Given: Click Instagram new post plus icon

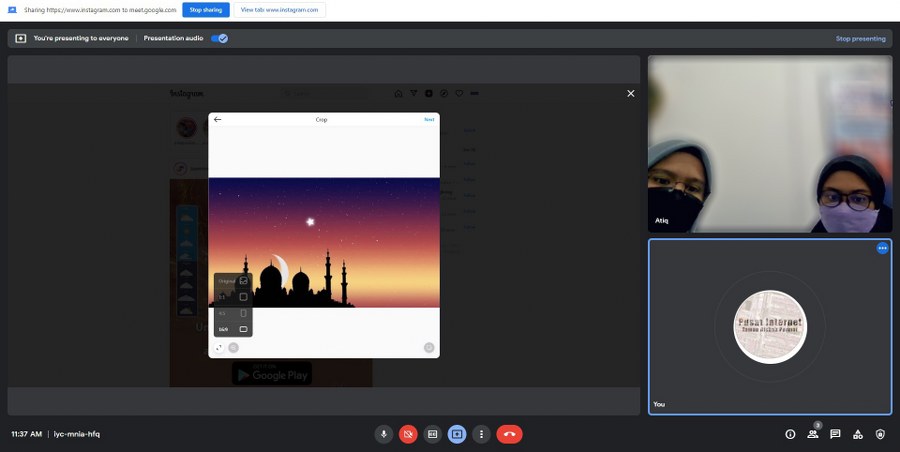Looking at the screenshot, I should coord(429,94).
